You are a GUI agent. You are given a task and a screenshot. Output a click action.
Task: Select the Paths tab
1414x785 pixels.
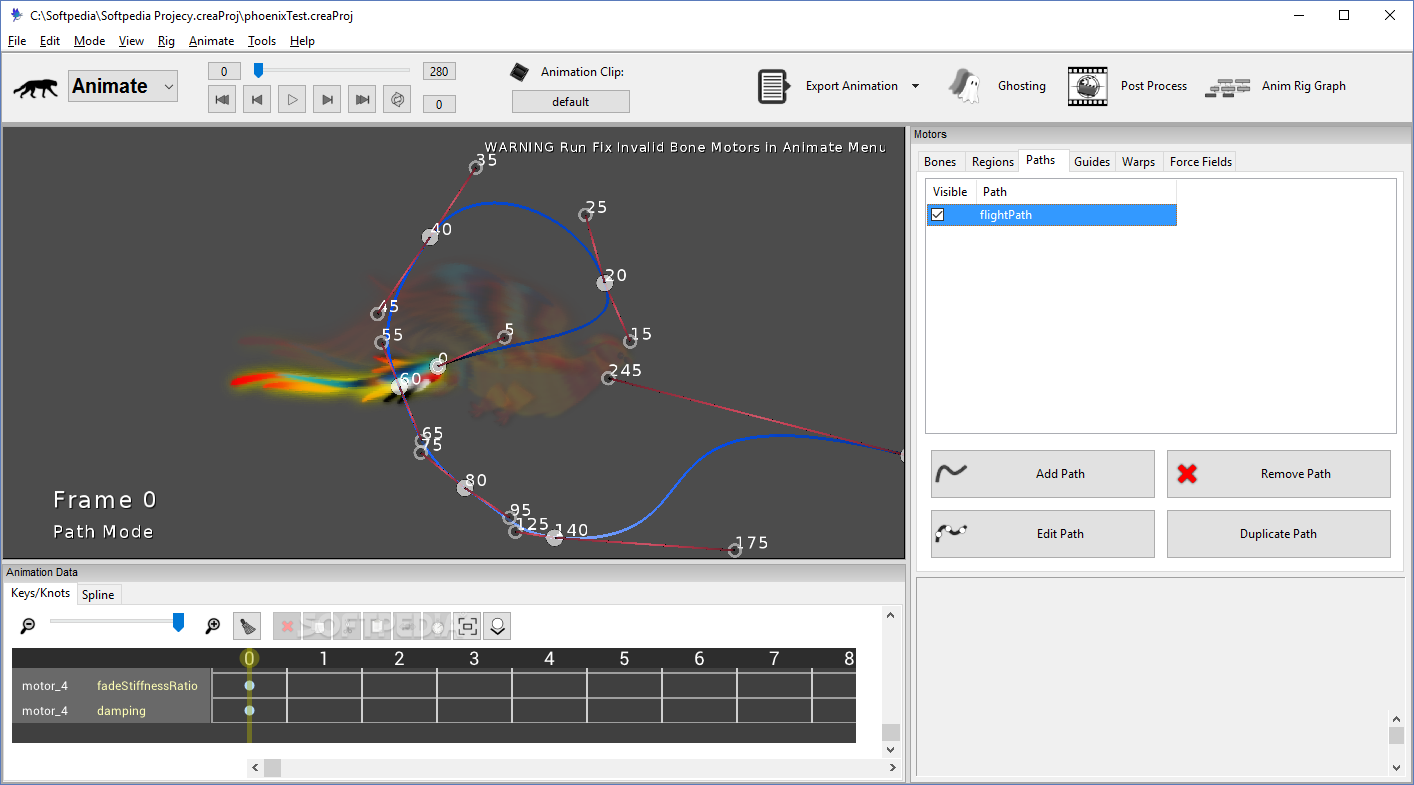pyautogui.click(x=1041, y=160)
